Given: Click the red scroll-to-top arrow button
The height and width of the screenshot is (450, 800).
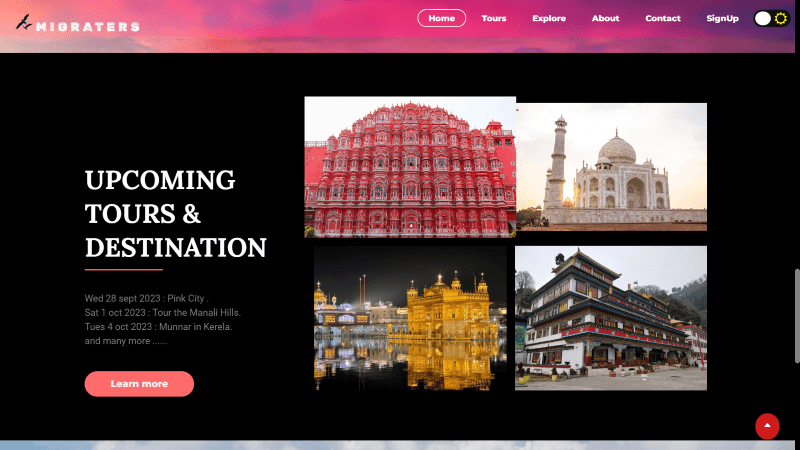Looking at the screenshot, I should (x=767, y=426).
